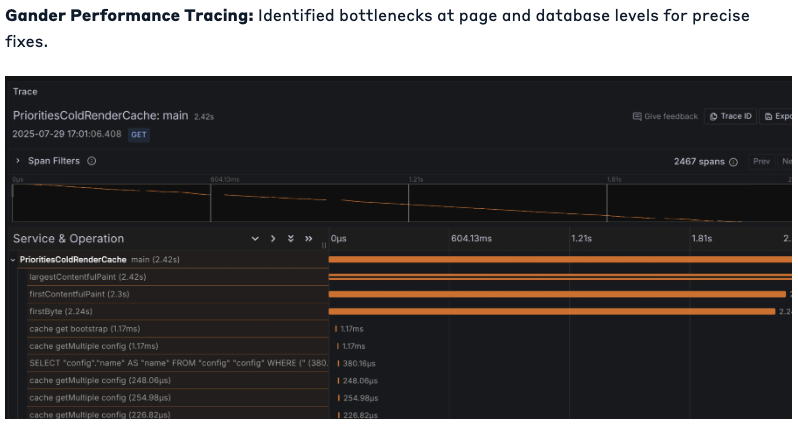
Task: Select the firstByte (2.24s) span
Action: coord(178,311)
